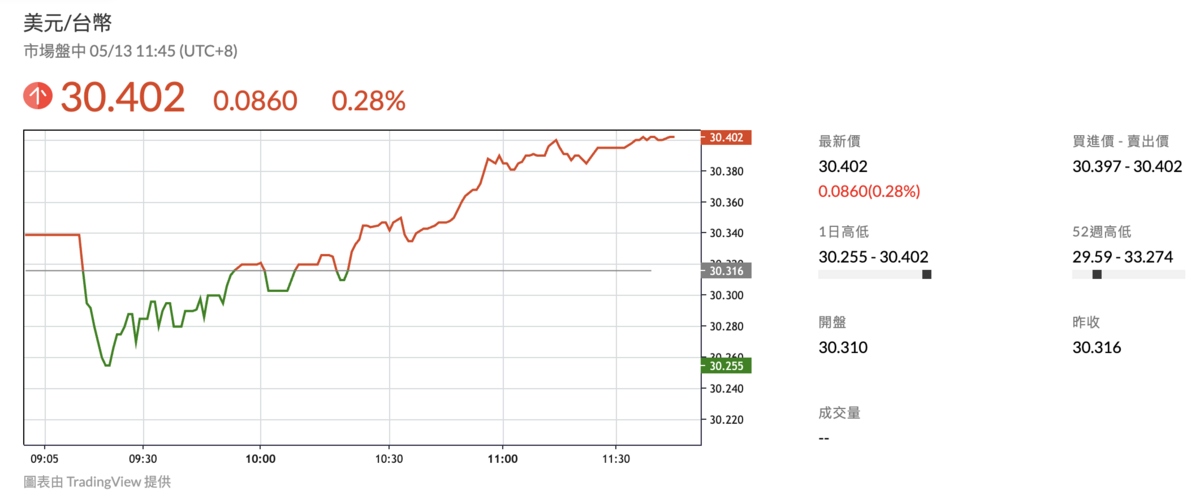The height and width of the screenshot is (499, 1200).
Task: Click the red up-arrow icon beside the headline price
Action: point(38,97)
